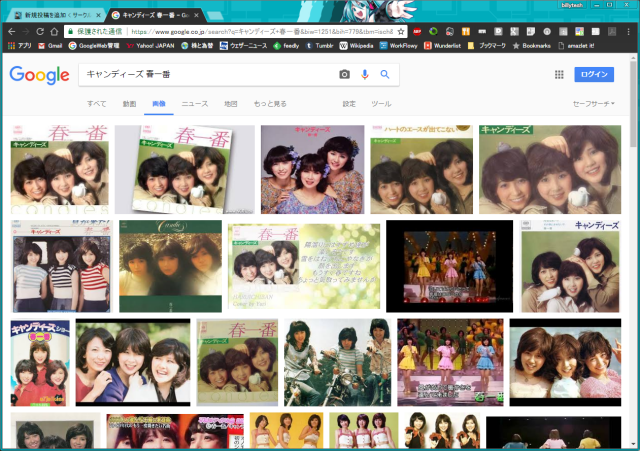
Task: Close the 新規投稿を追加 browser tab
Action: [98, 15]
